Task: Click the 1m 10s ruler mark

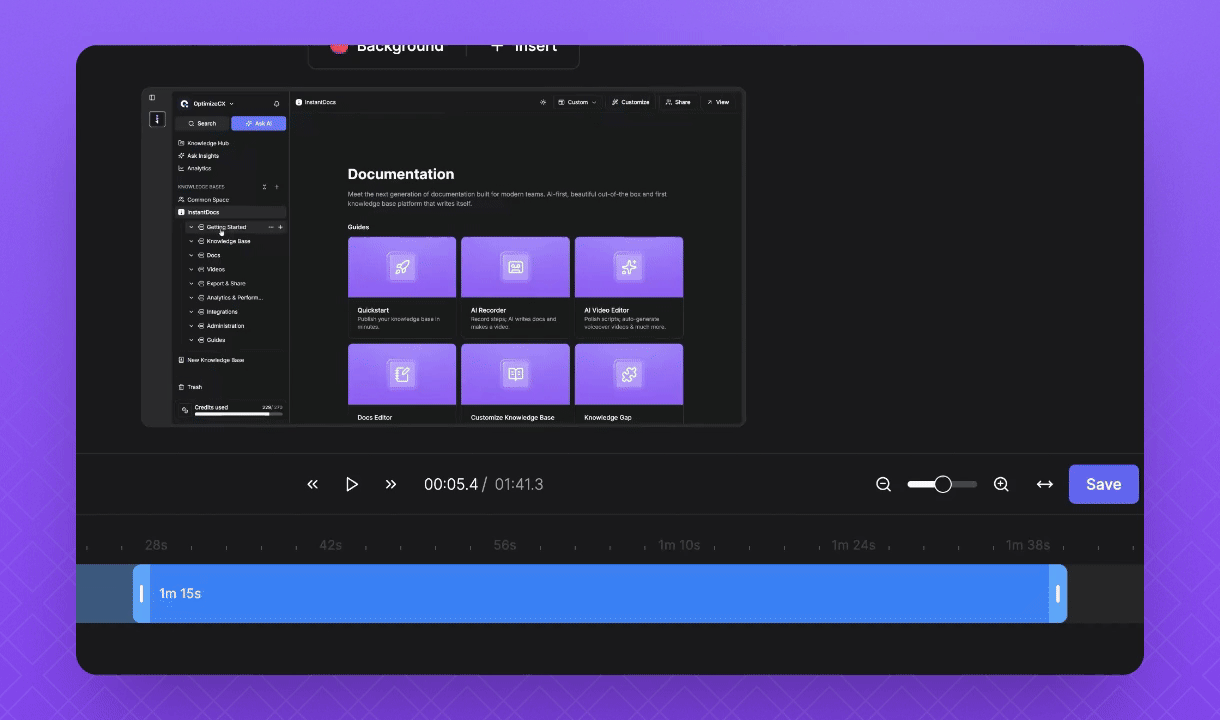Action: point(679,545)
